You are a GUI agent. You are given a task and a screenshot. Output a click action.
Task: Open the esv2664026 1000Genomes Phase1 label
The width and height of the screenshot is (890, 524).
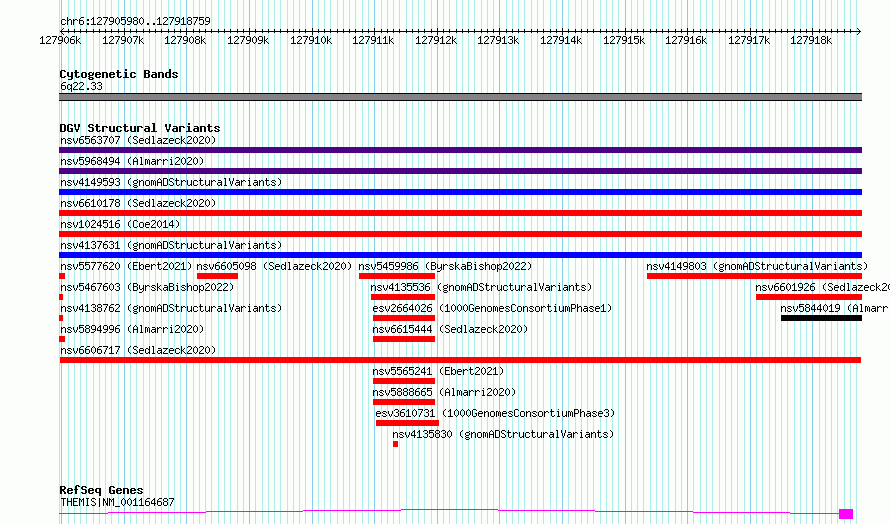[493, 308]
